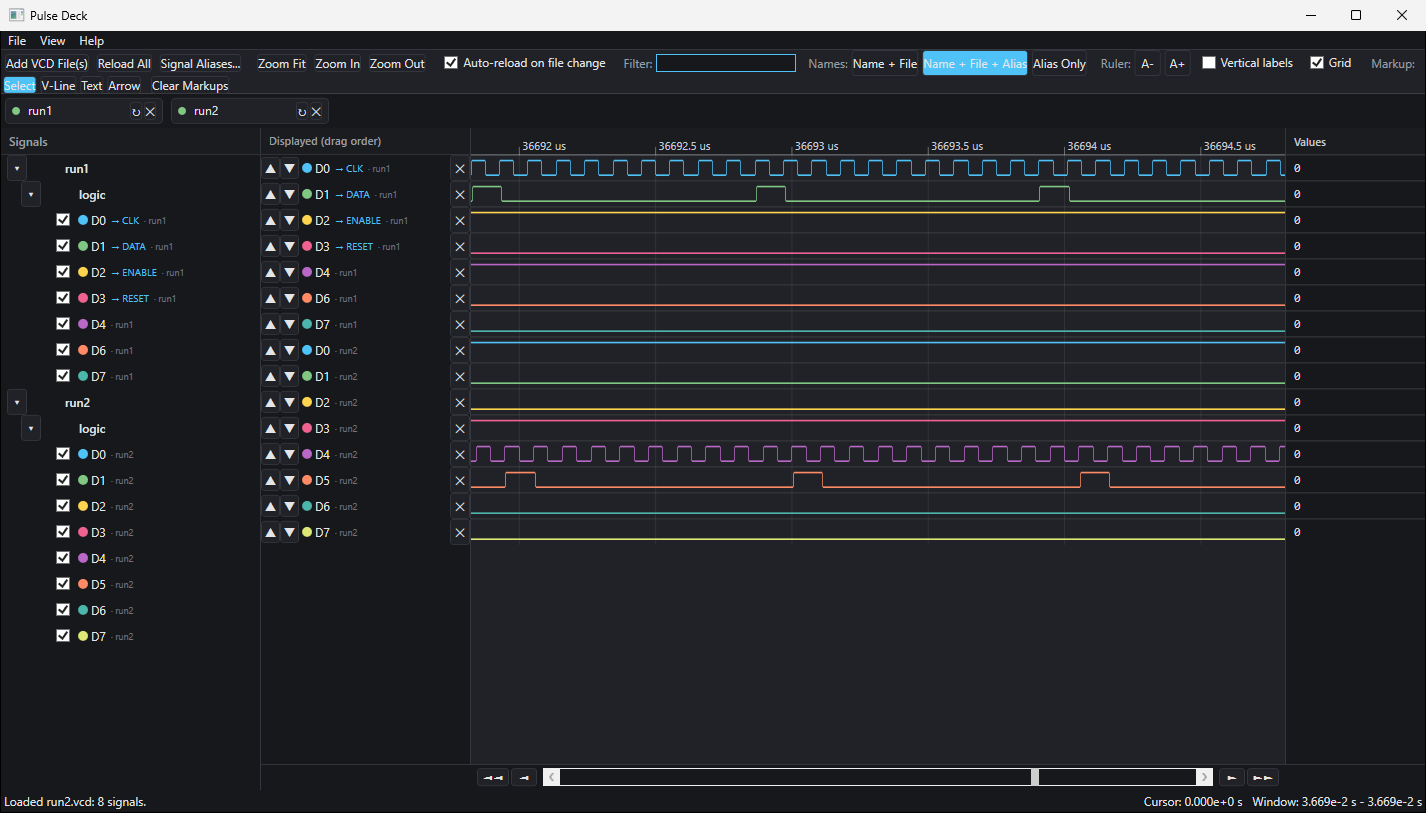
Task: Click scrollbar left arrow button
Action: [551, 777]
